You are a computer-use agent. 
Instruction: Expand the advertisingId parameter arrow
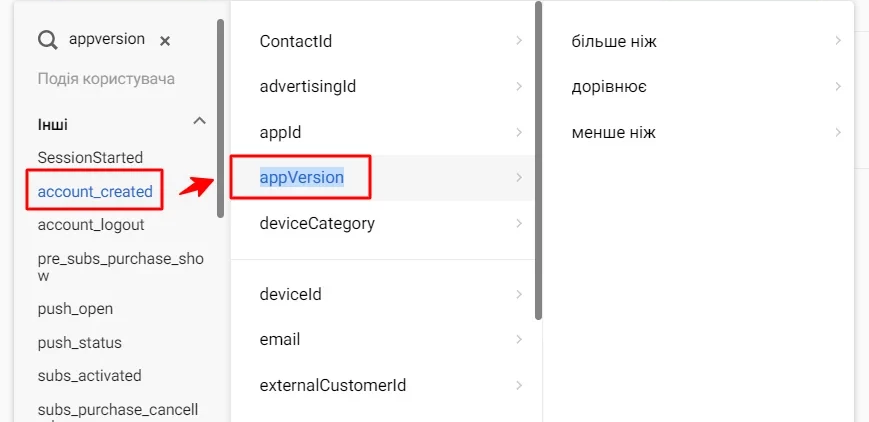pyautogui.click(x=519, y=87)
